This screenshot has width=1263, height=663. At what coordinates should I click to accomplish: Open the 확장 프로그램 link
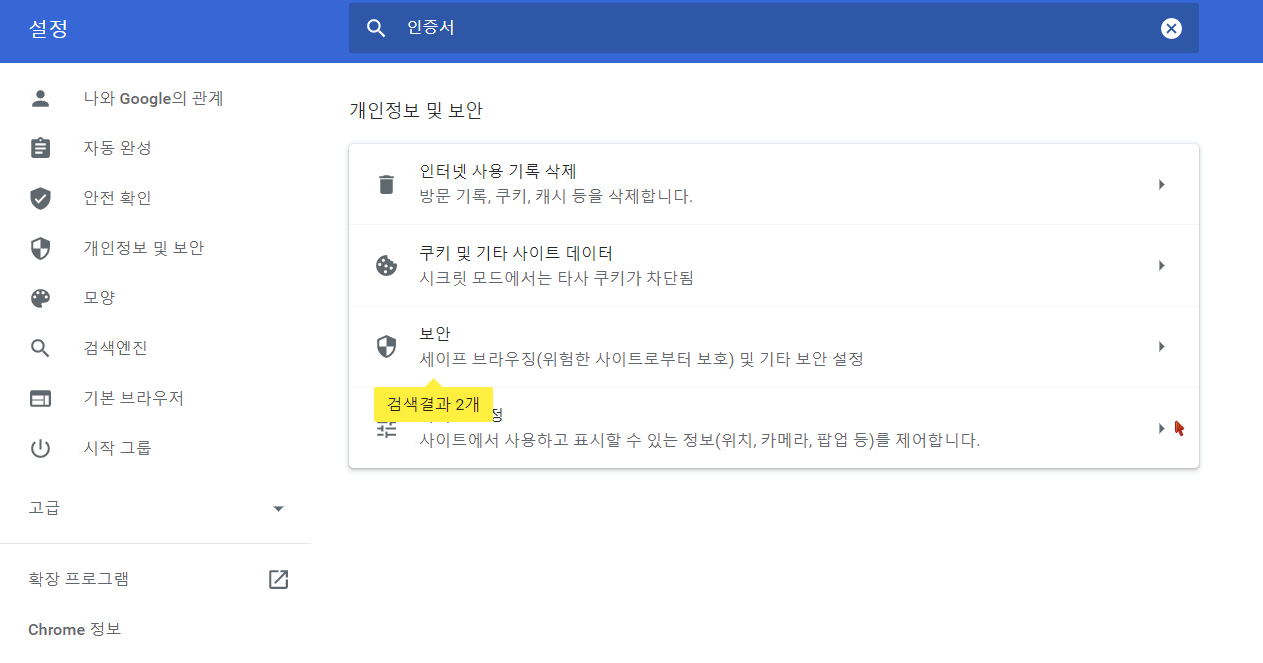click(78, 579)
